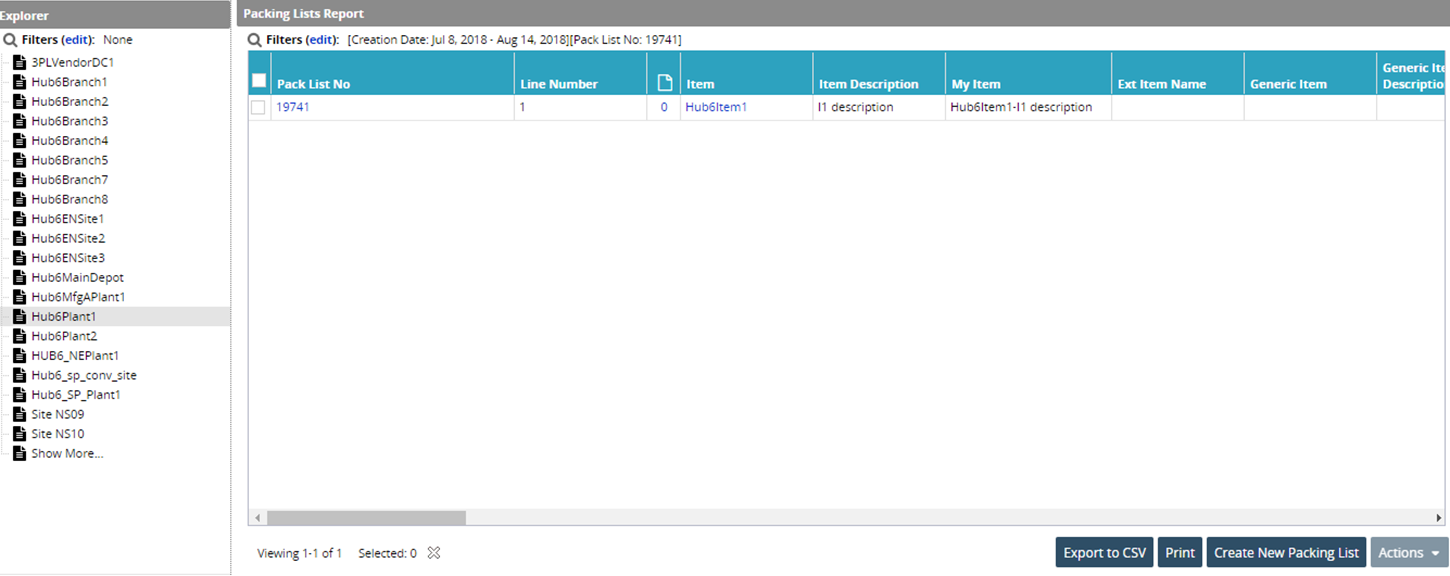Screen dimensions: 1450x576
Task: Sort by Pack List No column
Action: (x=313, y=84)
